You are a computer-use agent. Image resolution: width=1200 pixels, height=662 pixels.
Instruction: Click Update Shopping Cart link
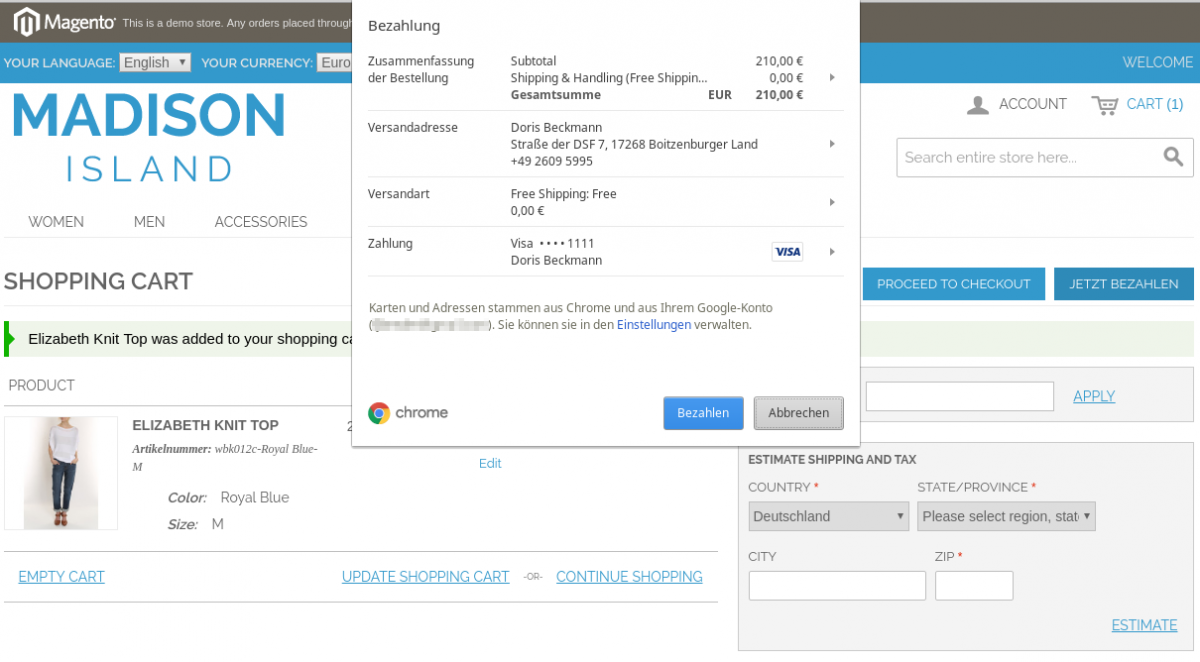pos(426,577)
